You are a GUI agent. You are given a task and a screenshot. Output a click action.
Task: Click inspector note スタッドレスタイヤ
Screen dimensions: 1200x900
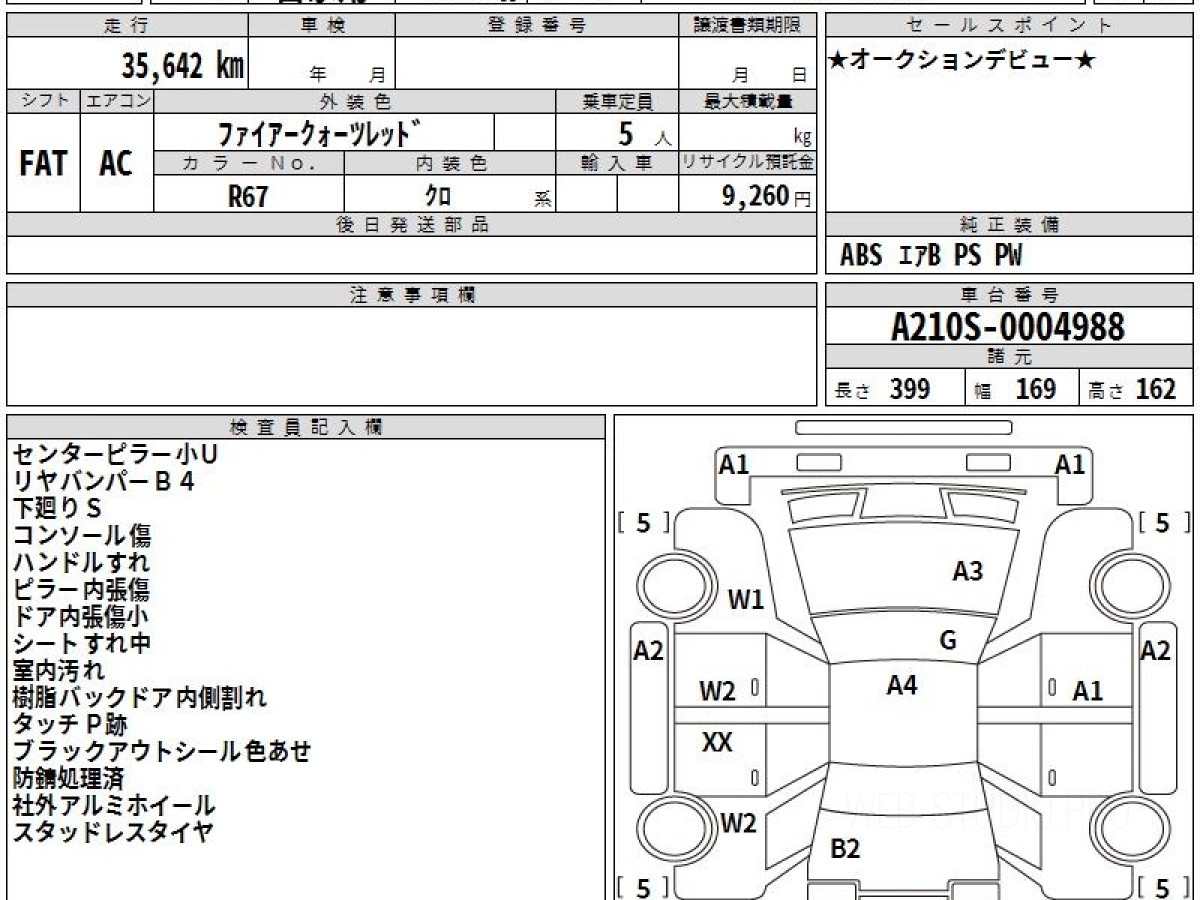click(x=113, y=833)
